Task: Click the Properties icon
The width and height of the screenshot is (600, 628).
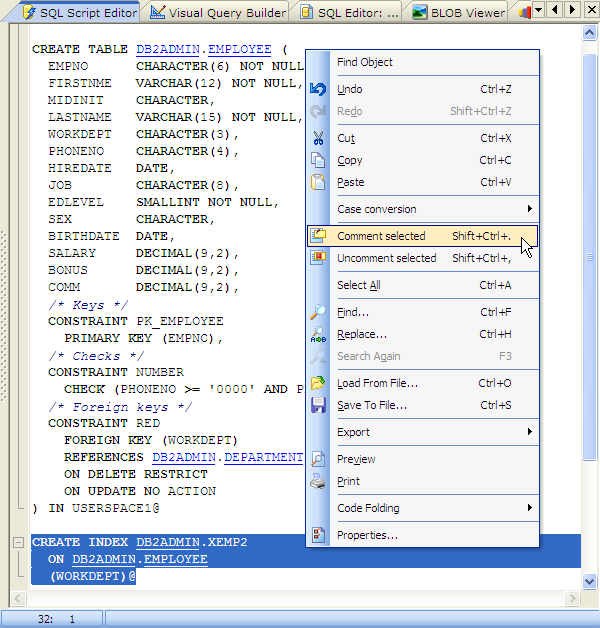Action: pos(318,535)
